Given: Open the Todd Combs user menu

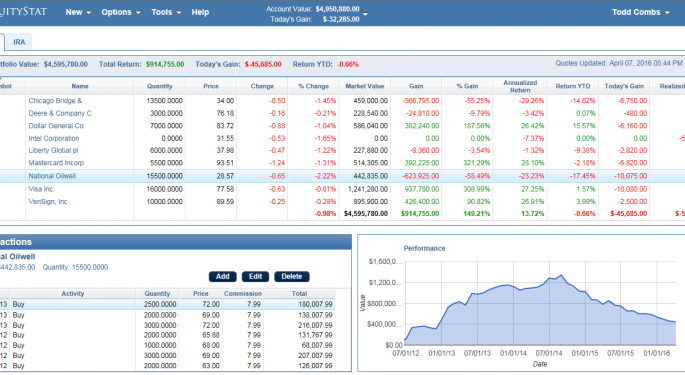Looking at the screenshot, I should [x=640, y=12].
